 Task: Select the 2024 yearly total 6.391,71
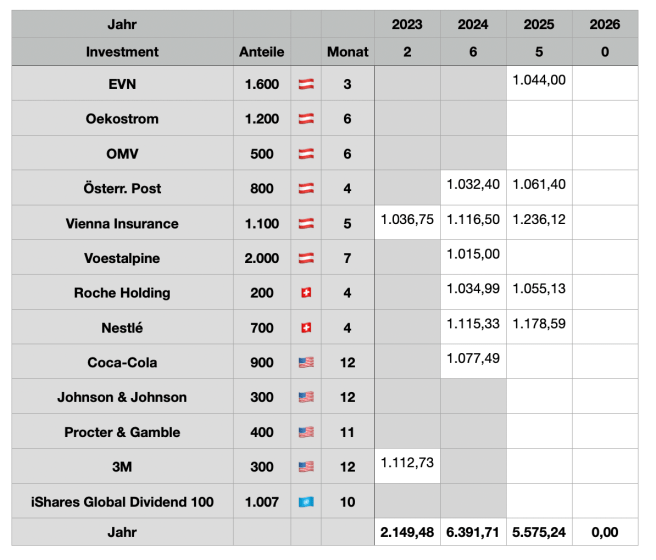473,533
